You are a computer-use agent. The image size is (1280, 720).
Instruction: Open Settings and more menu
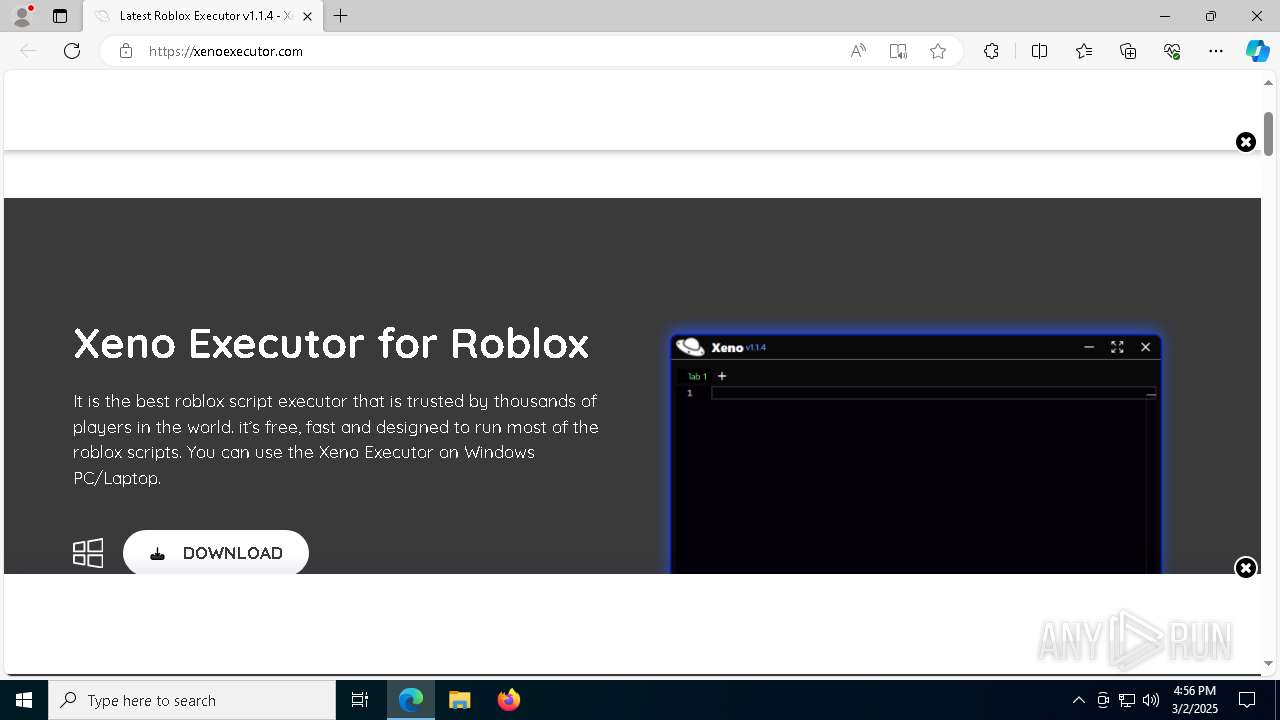point(1216,51)
